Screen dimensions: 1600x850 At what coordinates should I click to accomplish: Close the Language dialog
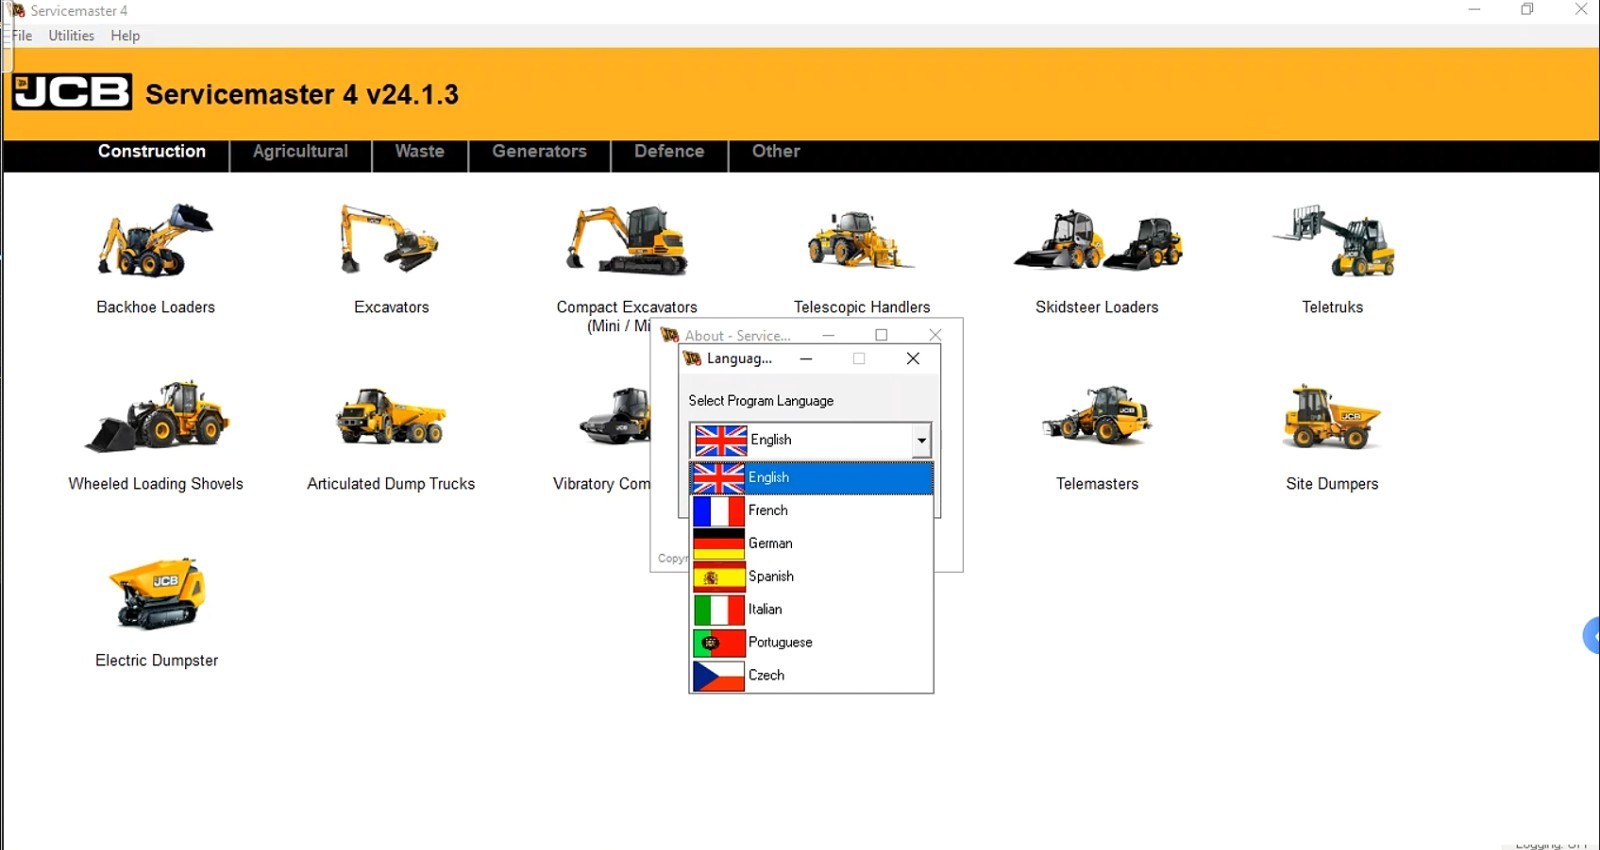(913, 358)
